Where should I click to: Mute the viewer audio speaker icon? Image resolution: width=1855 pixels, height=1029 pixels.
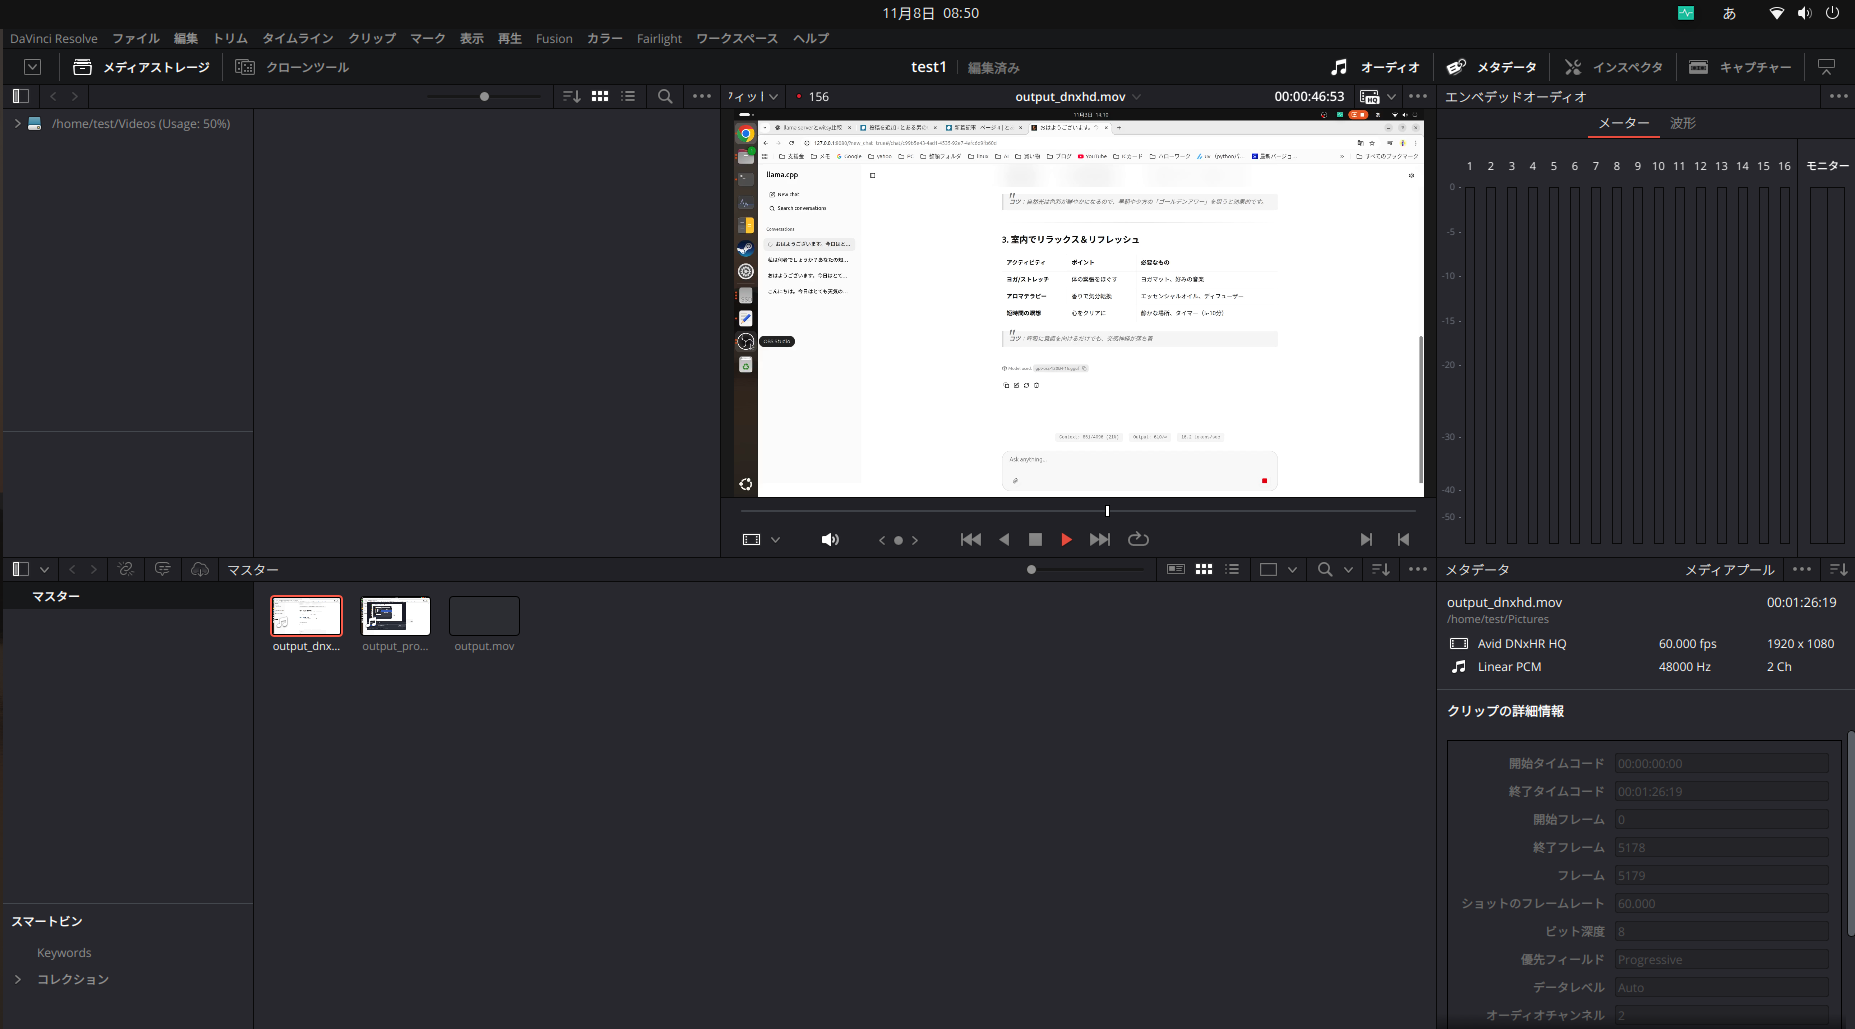[829, 540]
